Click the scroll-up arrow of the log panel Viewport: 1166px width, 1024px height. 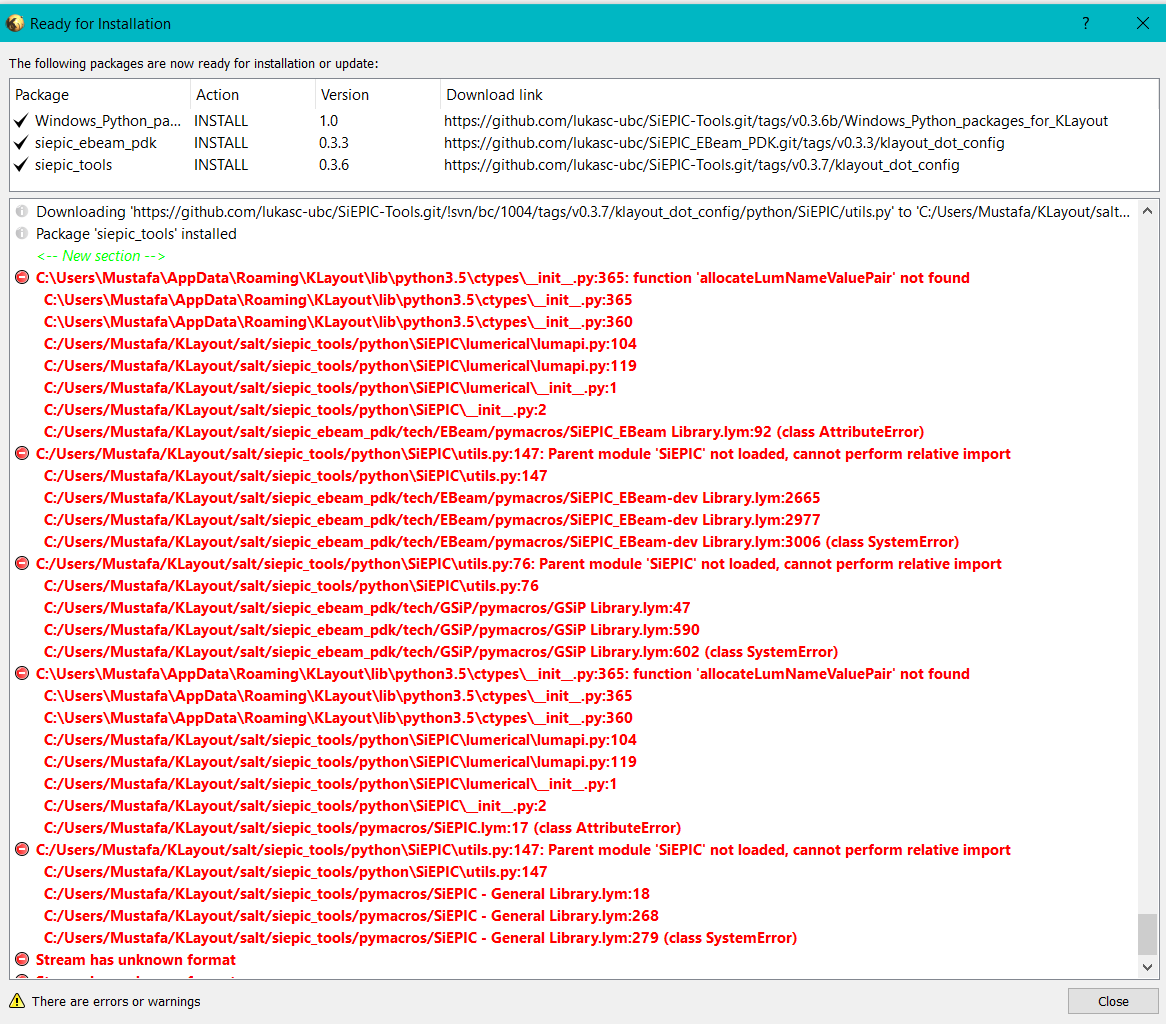1148,211
